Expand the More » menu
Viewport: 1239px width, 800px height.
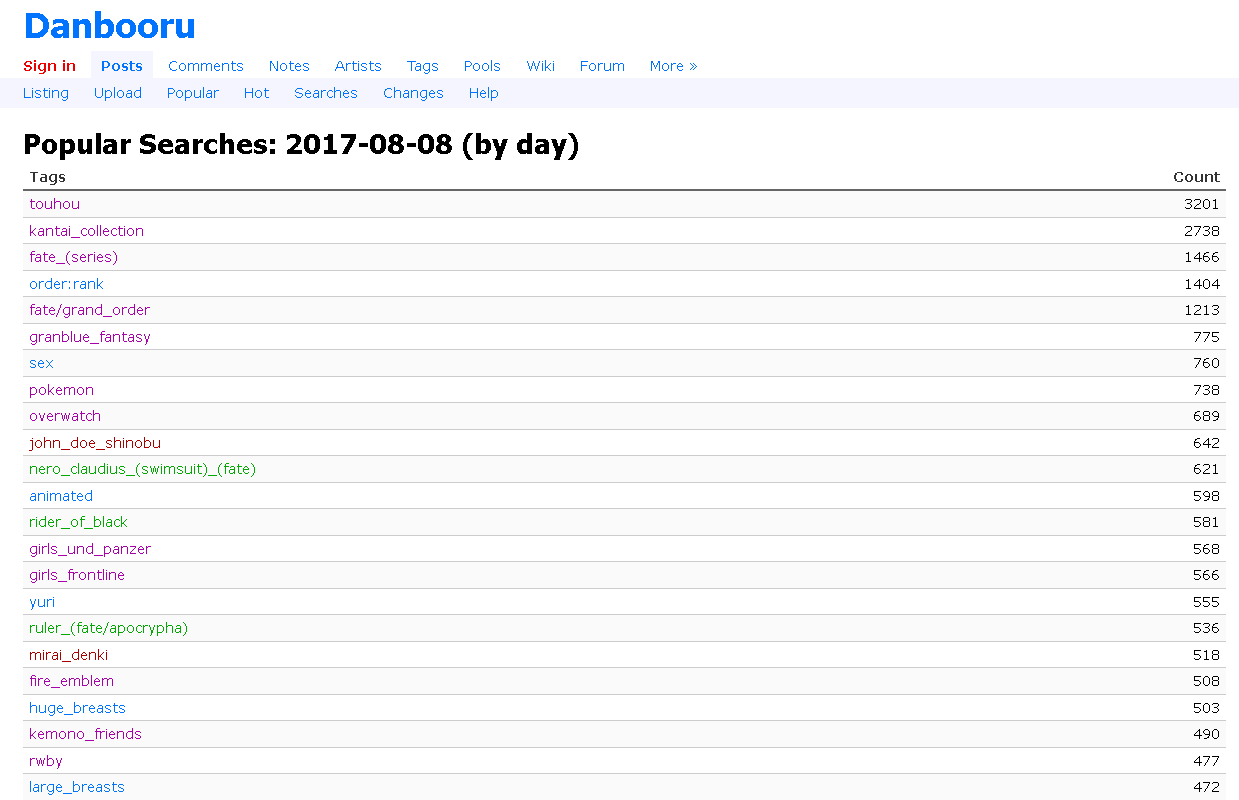(673, 66)
